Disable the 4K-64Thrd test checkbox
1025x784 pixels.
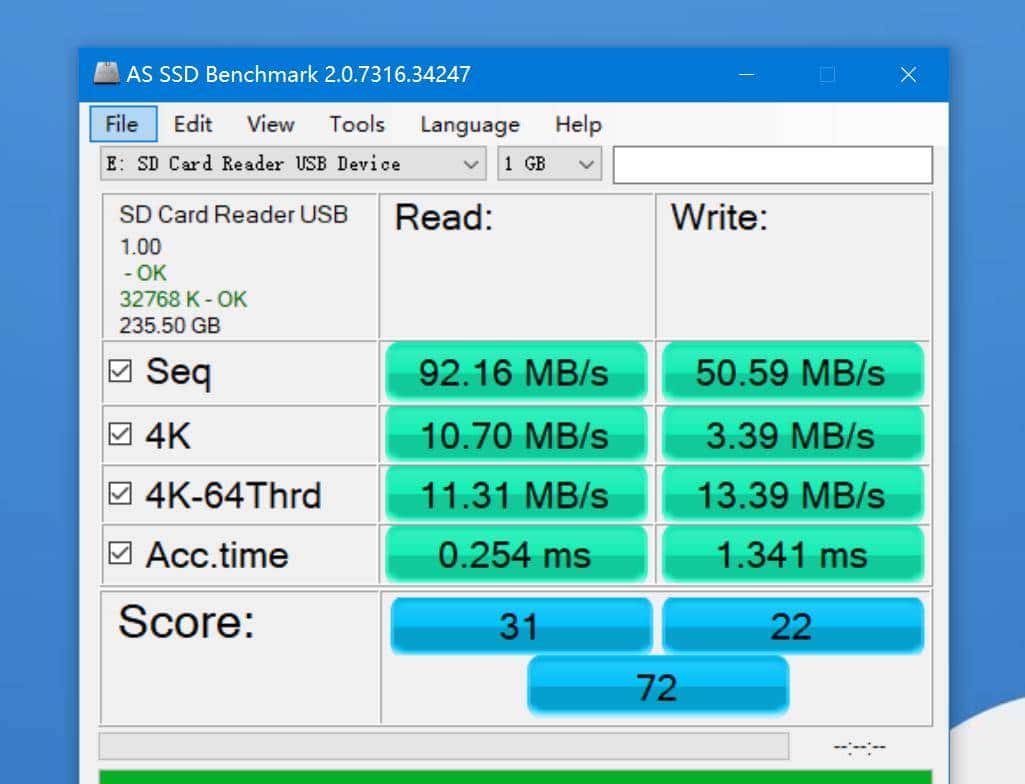tap(120, 494)
